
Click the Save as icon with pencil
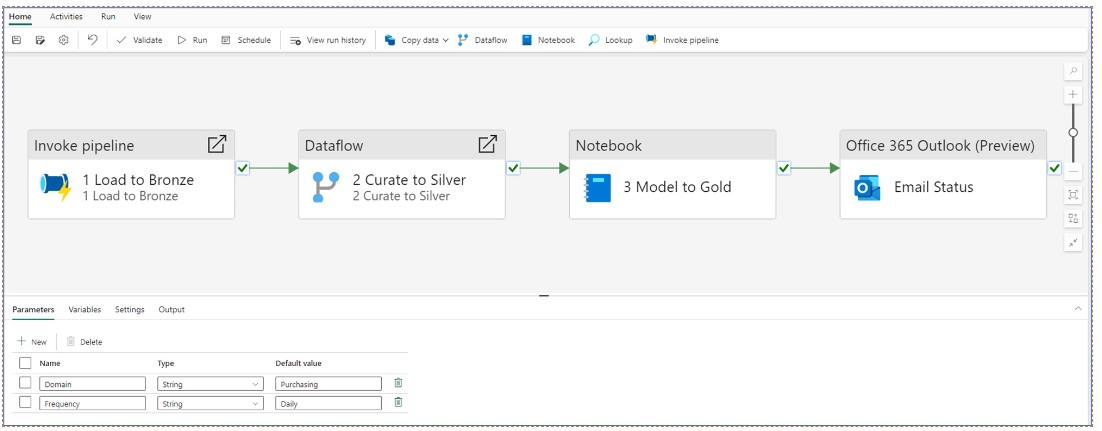pos(40,40)
